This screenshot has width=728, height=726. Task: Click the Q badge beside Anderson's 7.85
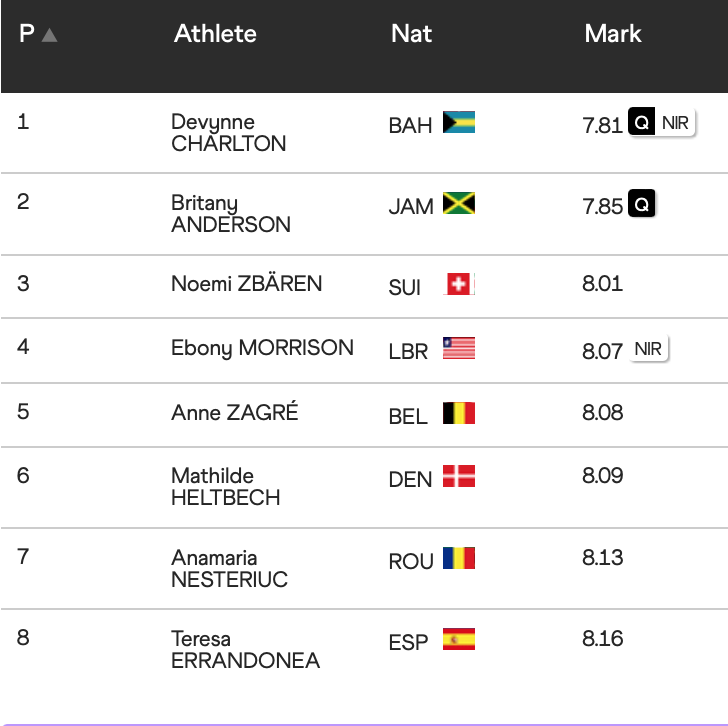(641, 205)
